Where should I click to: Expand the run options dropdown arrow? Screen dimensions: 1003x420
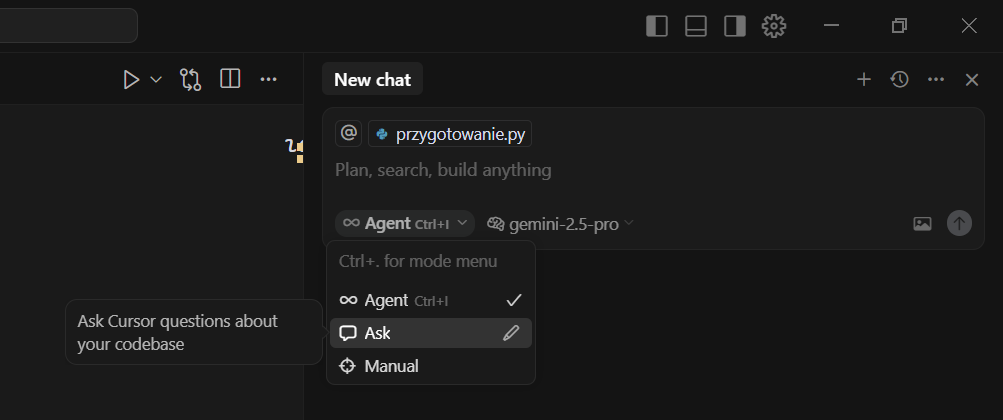[x=155, y=80]
